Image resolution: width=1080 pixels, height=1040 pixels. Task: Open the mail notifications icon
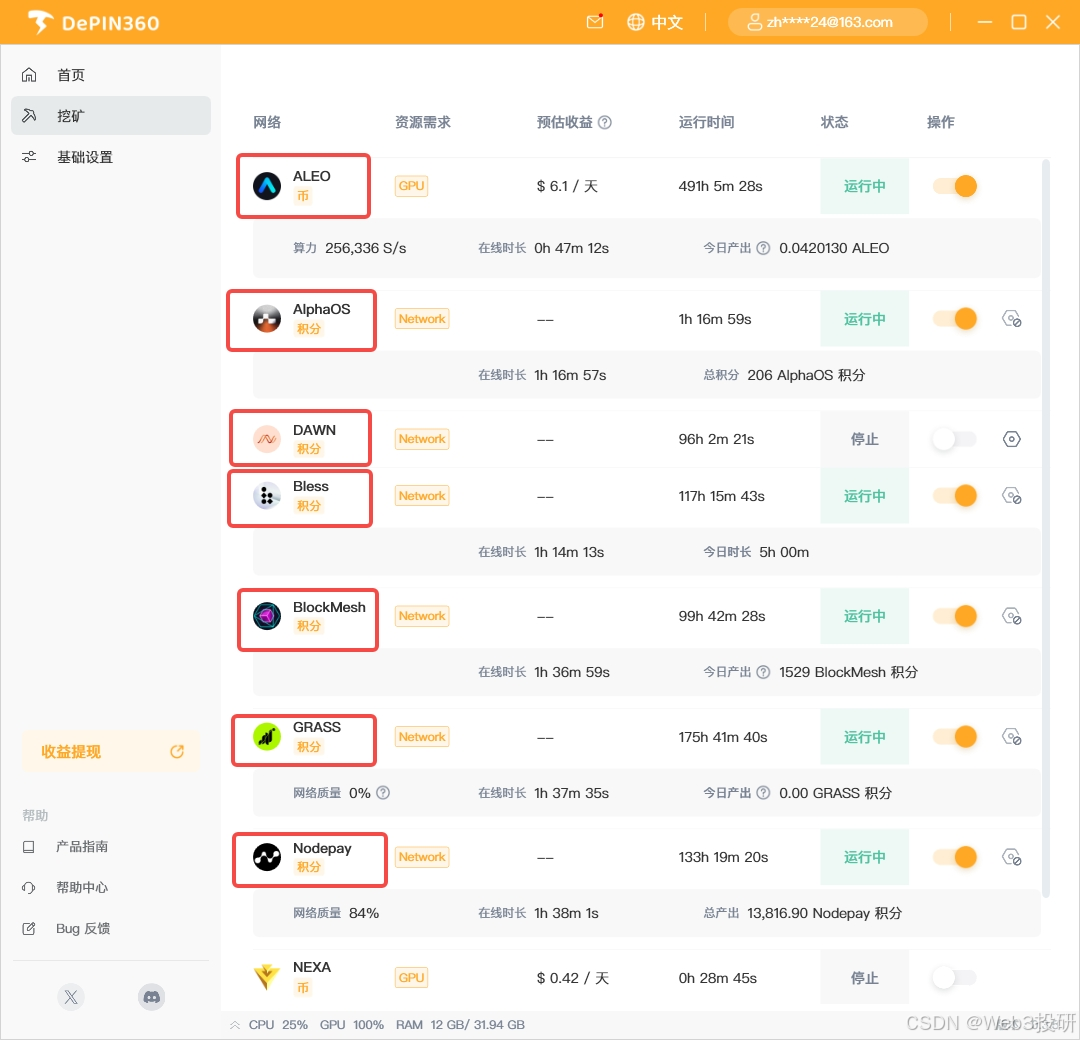[x=594, y=22]
